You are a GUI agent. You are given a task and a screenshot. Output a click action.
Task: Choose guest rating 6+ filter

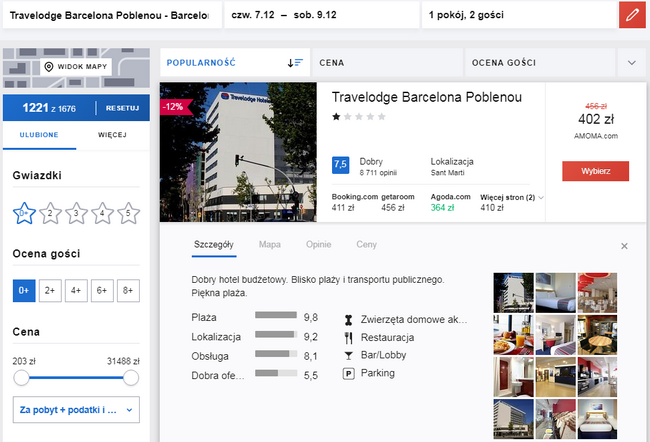click(x=101, y=290)
